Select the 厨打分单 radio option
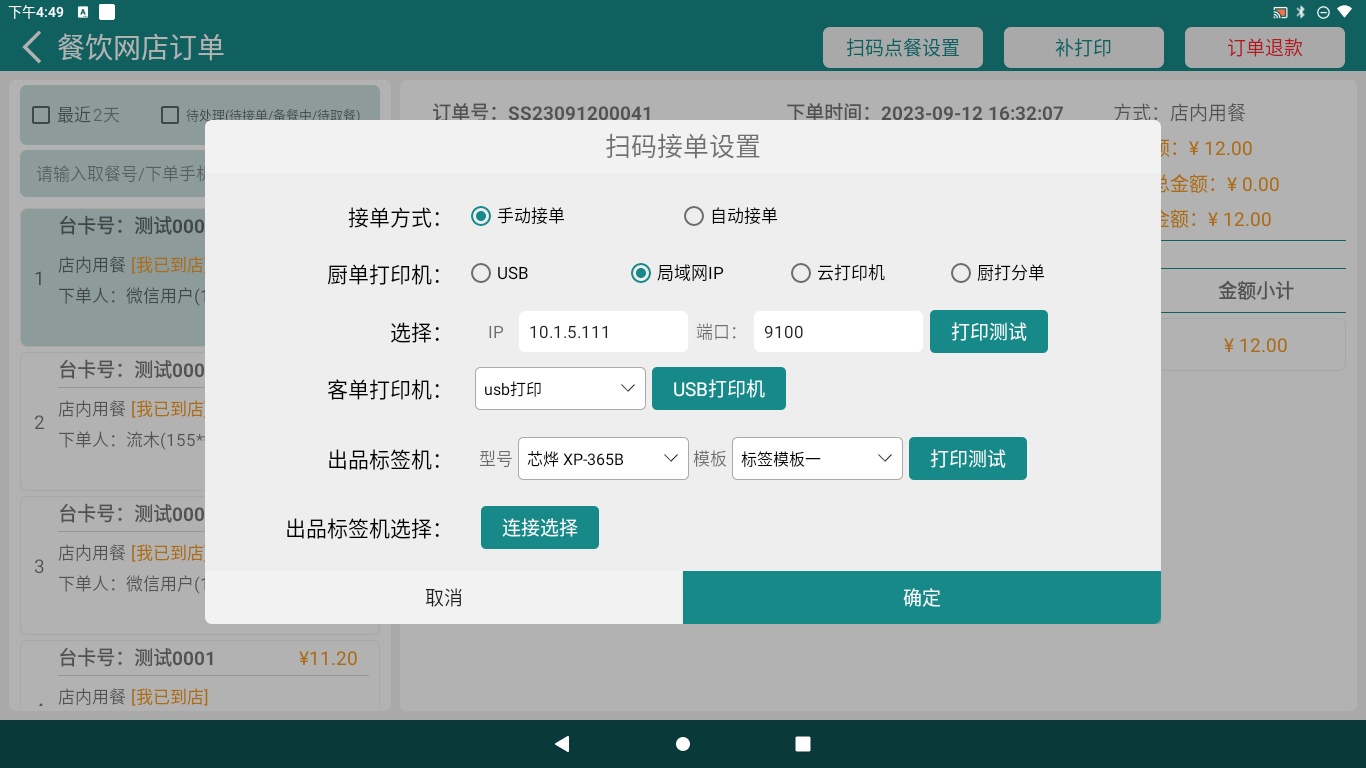The width and height of the screenshot is (1366, 768). (x=961, y=273)
